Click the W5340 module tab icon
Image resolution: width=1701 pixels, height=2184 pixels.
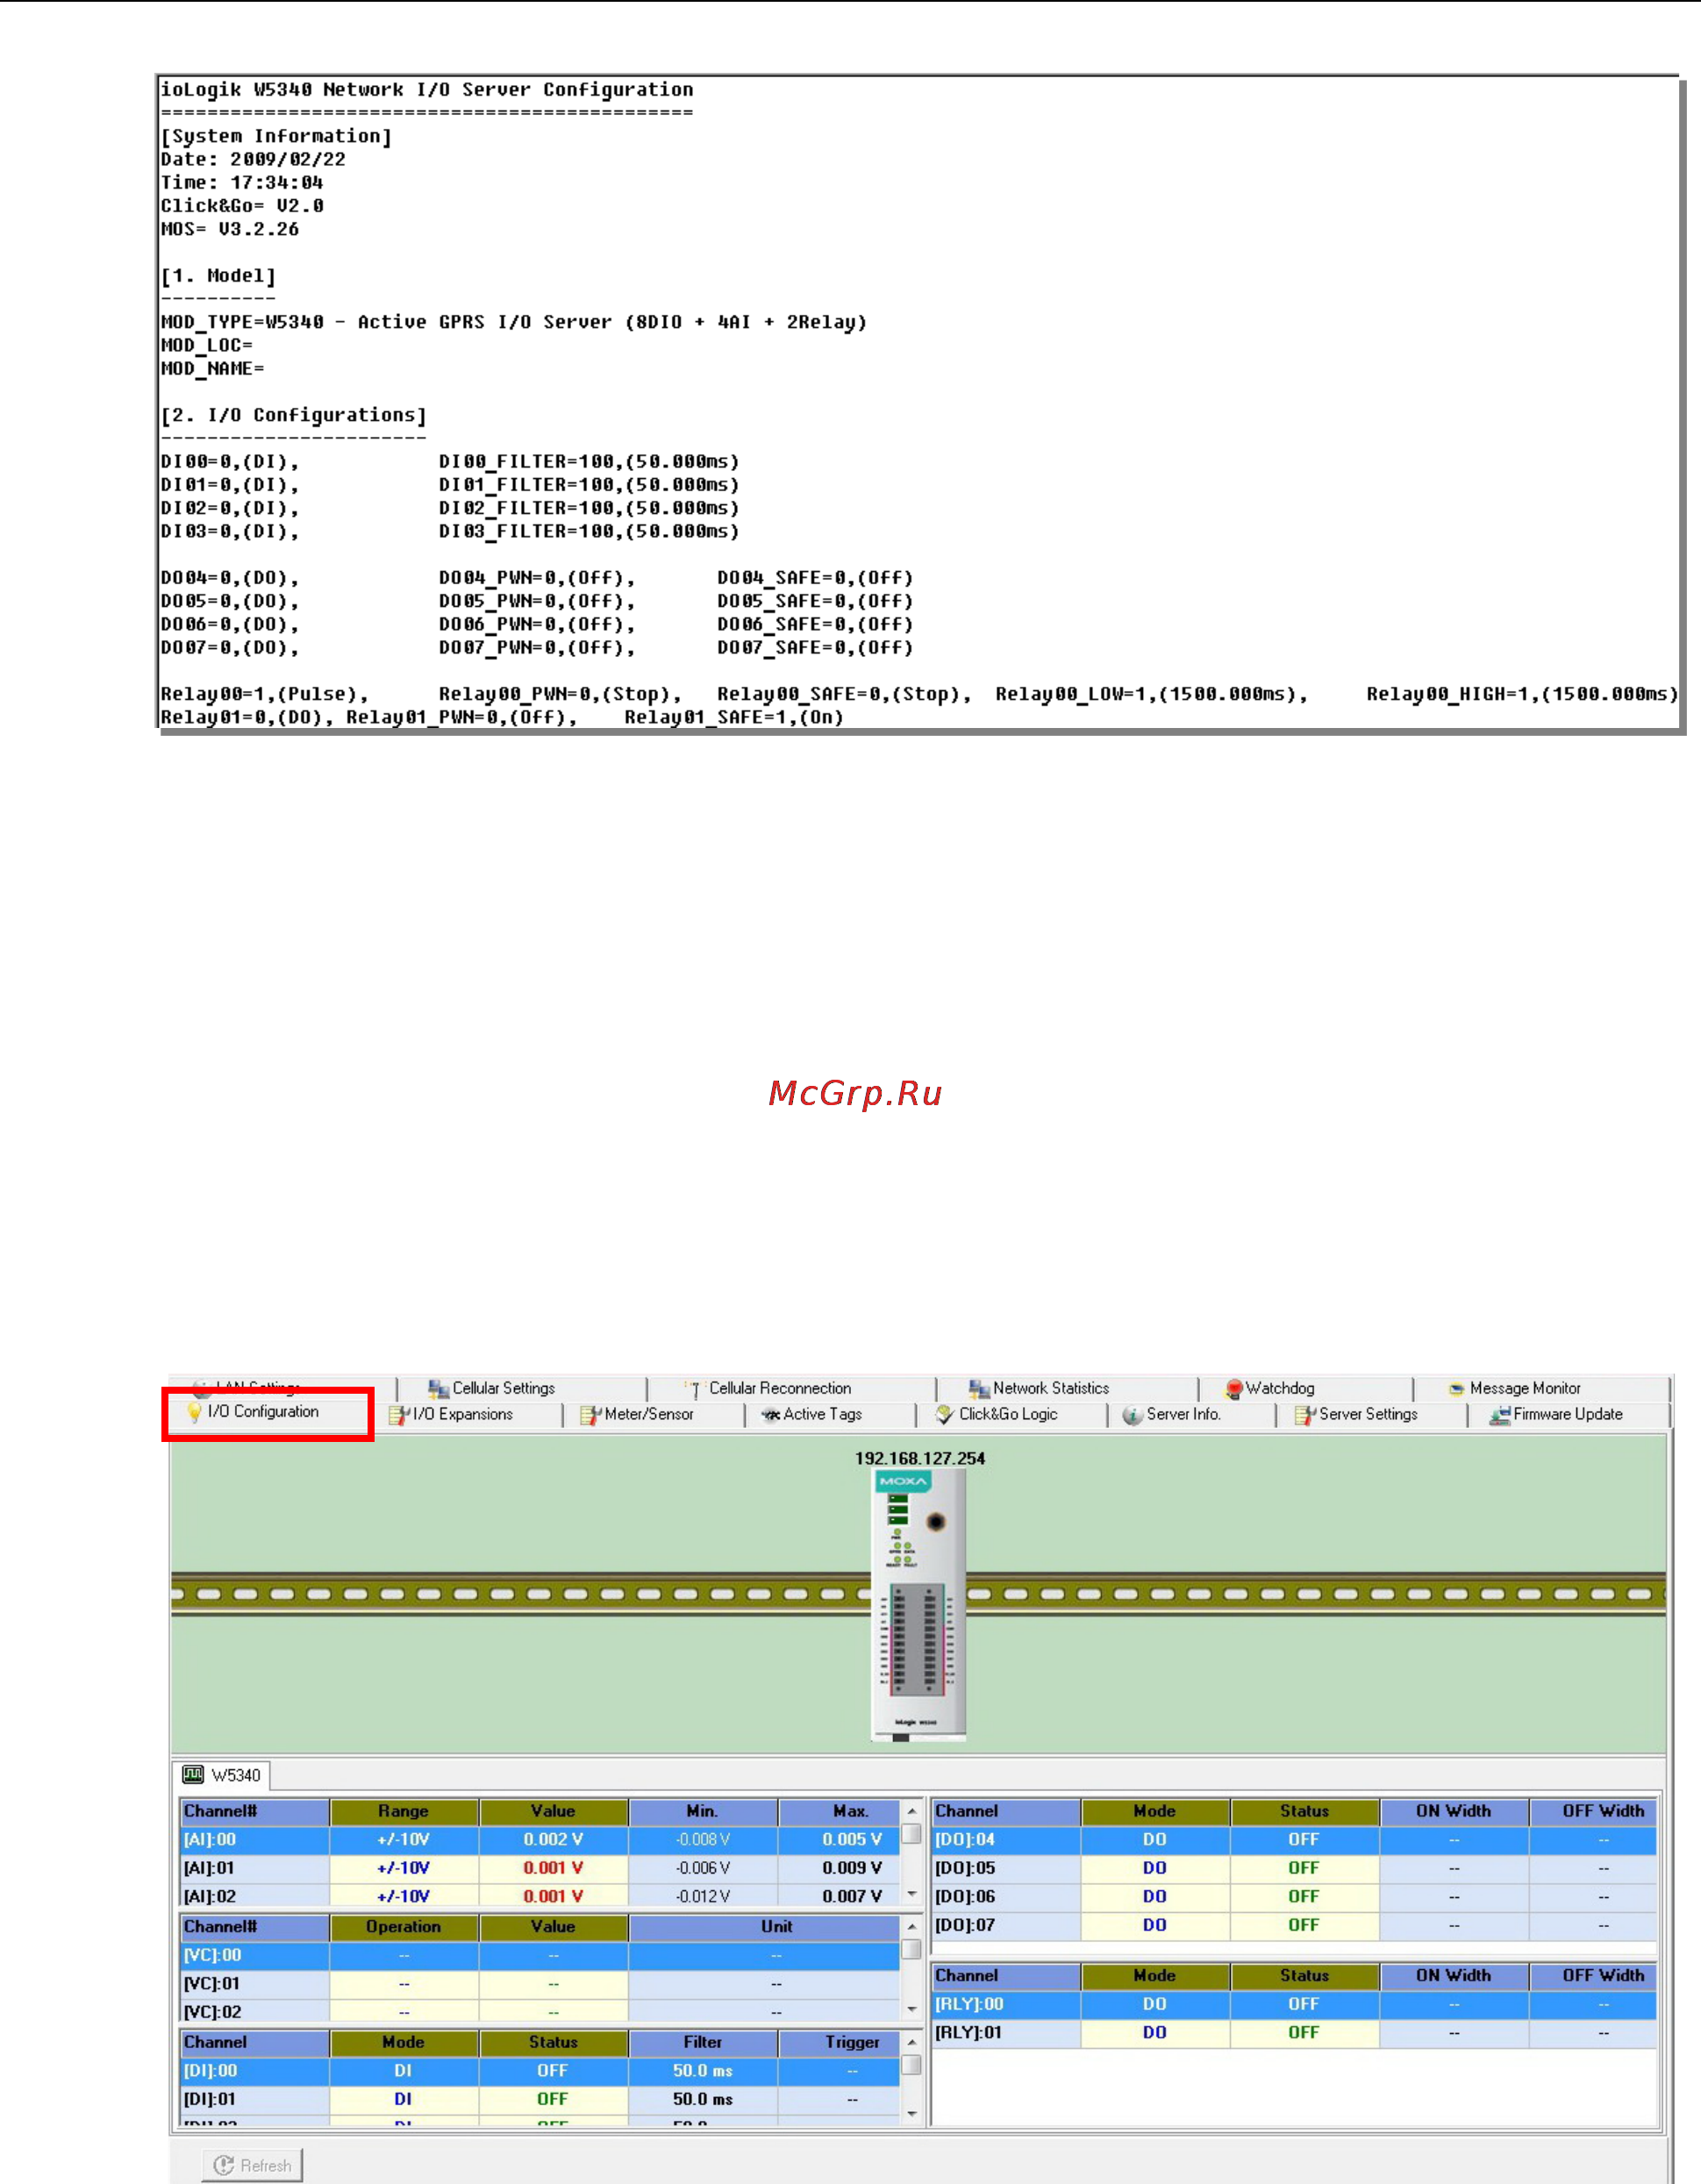[x=193, y=1775]
